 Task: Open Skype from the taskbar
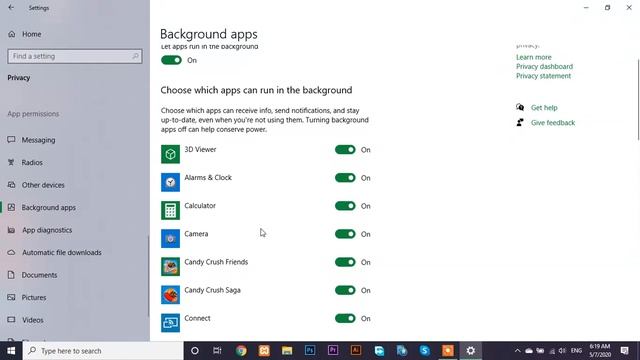pyautogui.click(x=424, y=351)
